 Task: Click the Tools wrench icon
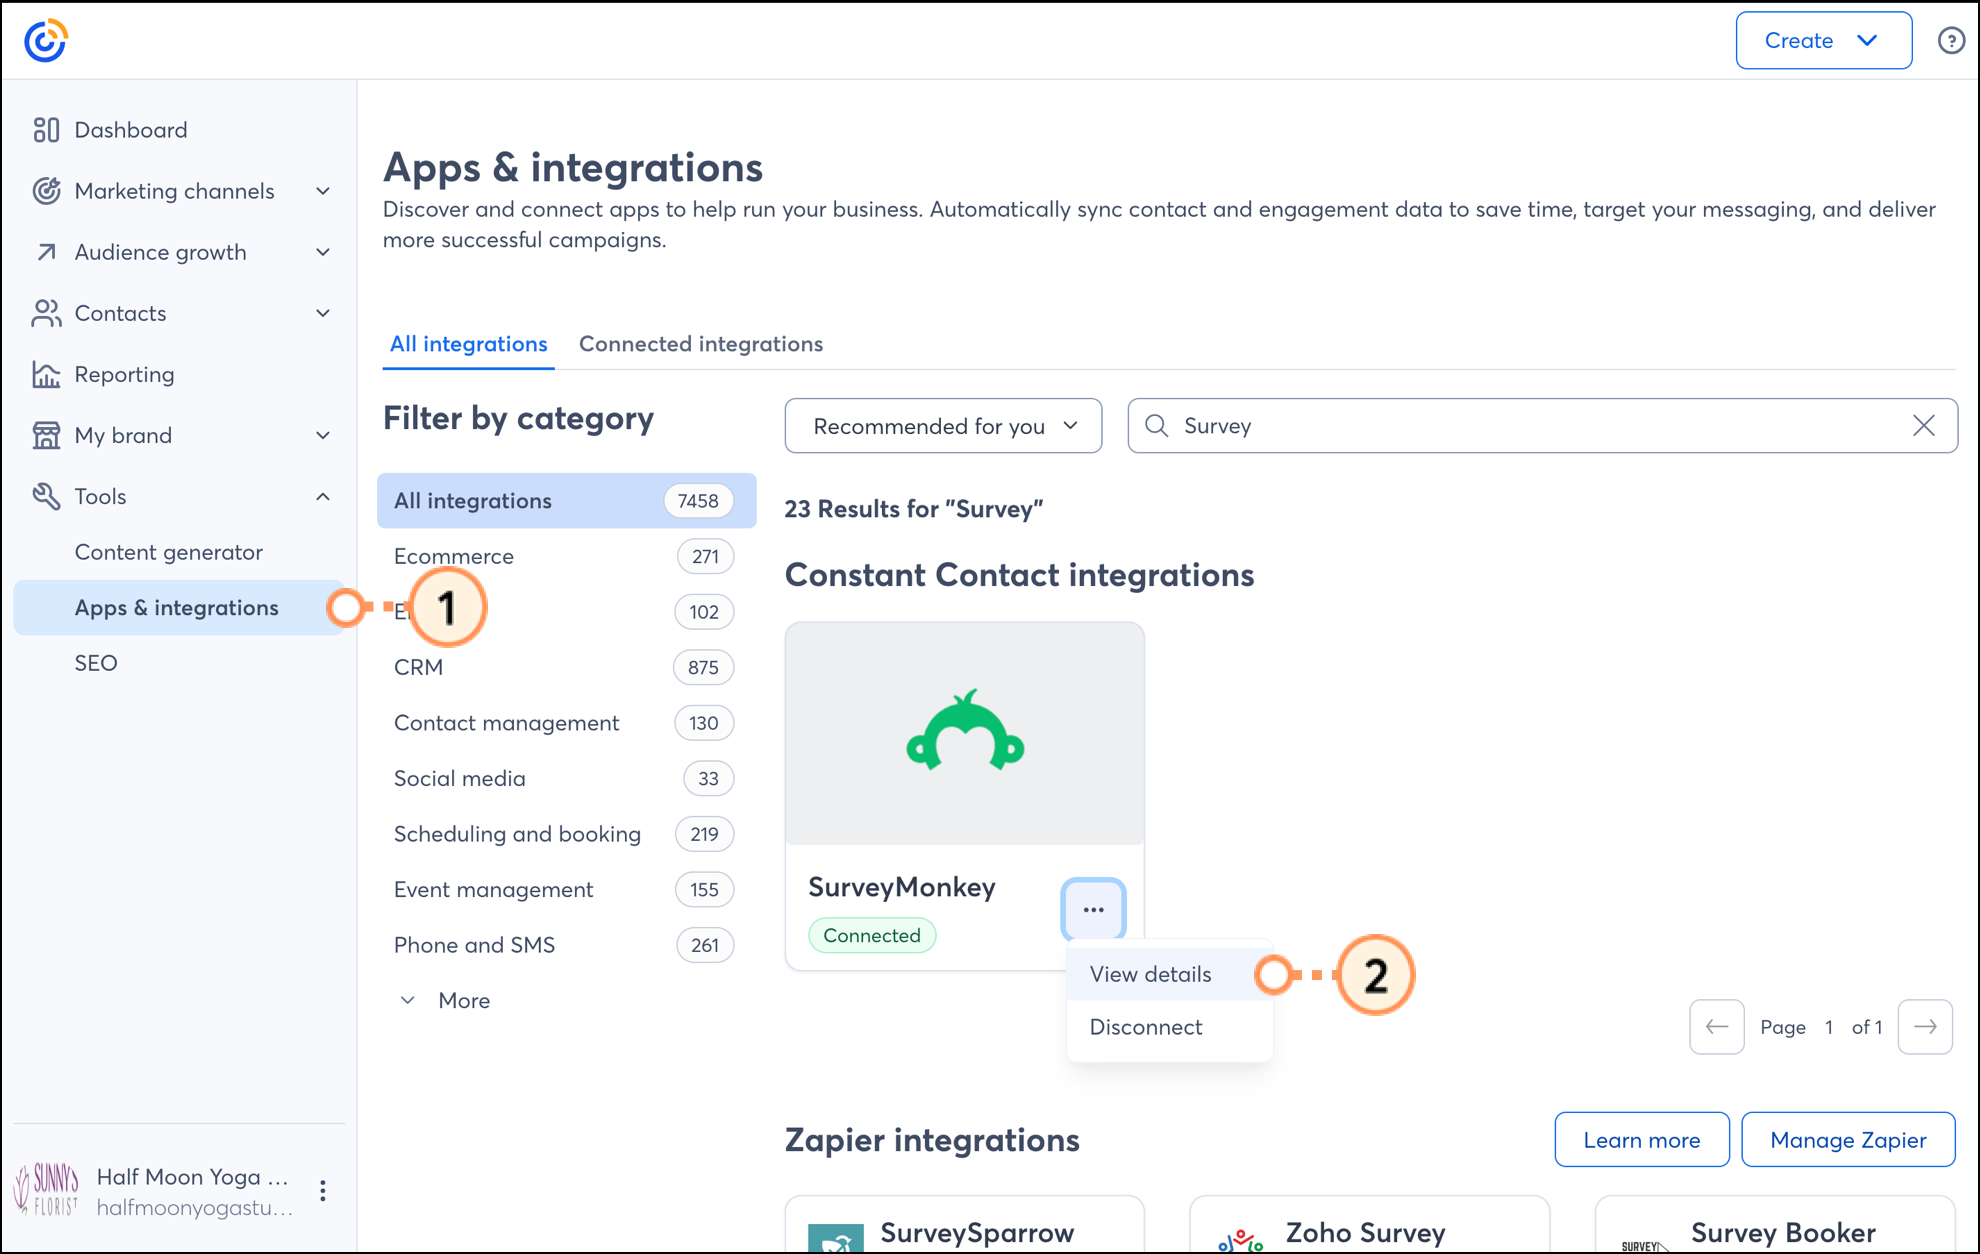tap(46, 496)
